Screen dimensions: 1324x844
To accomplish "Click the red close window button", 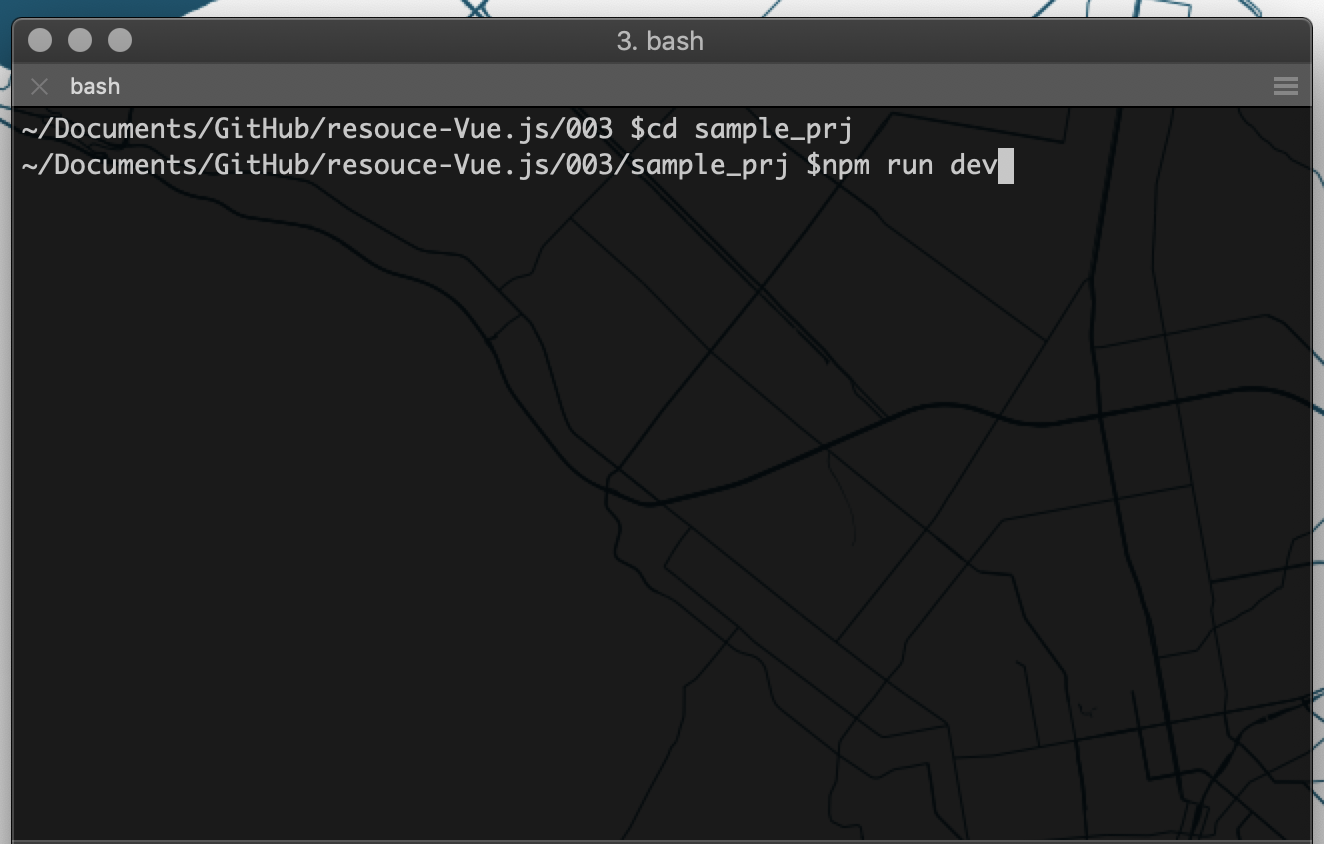I will click(40, 40).
